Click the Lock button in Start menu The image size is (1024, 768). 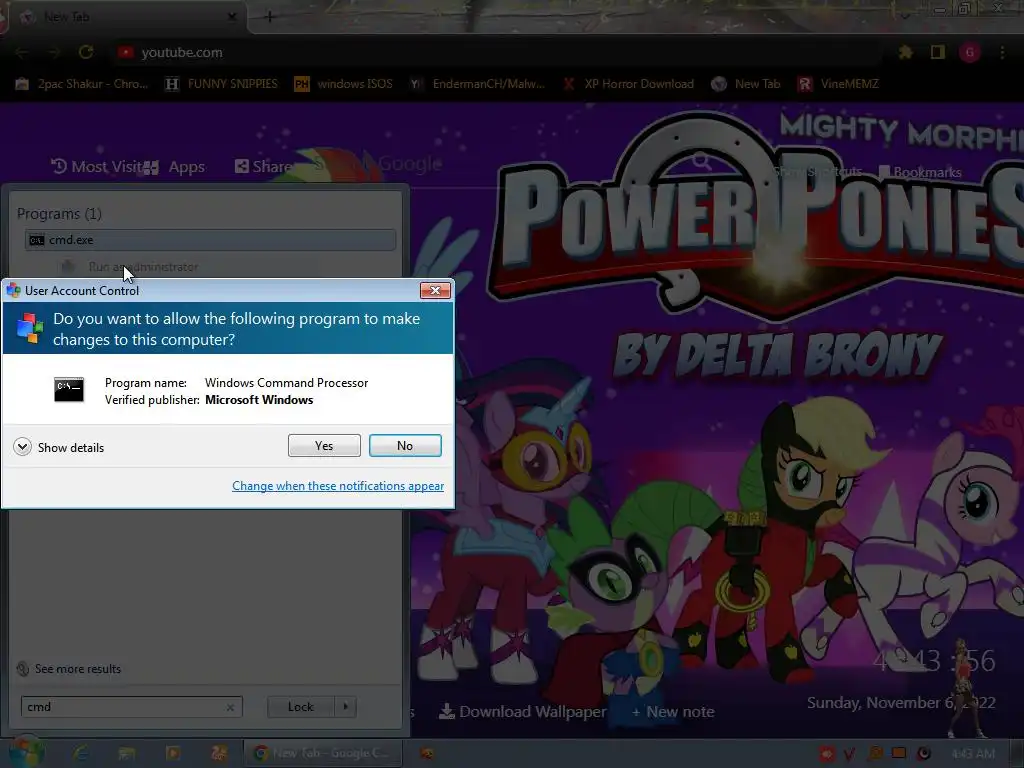tap(300, 707)
